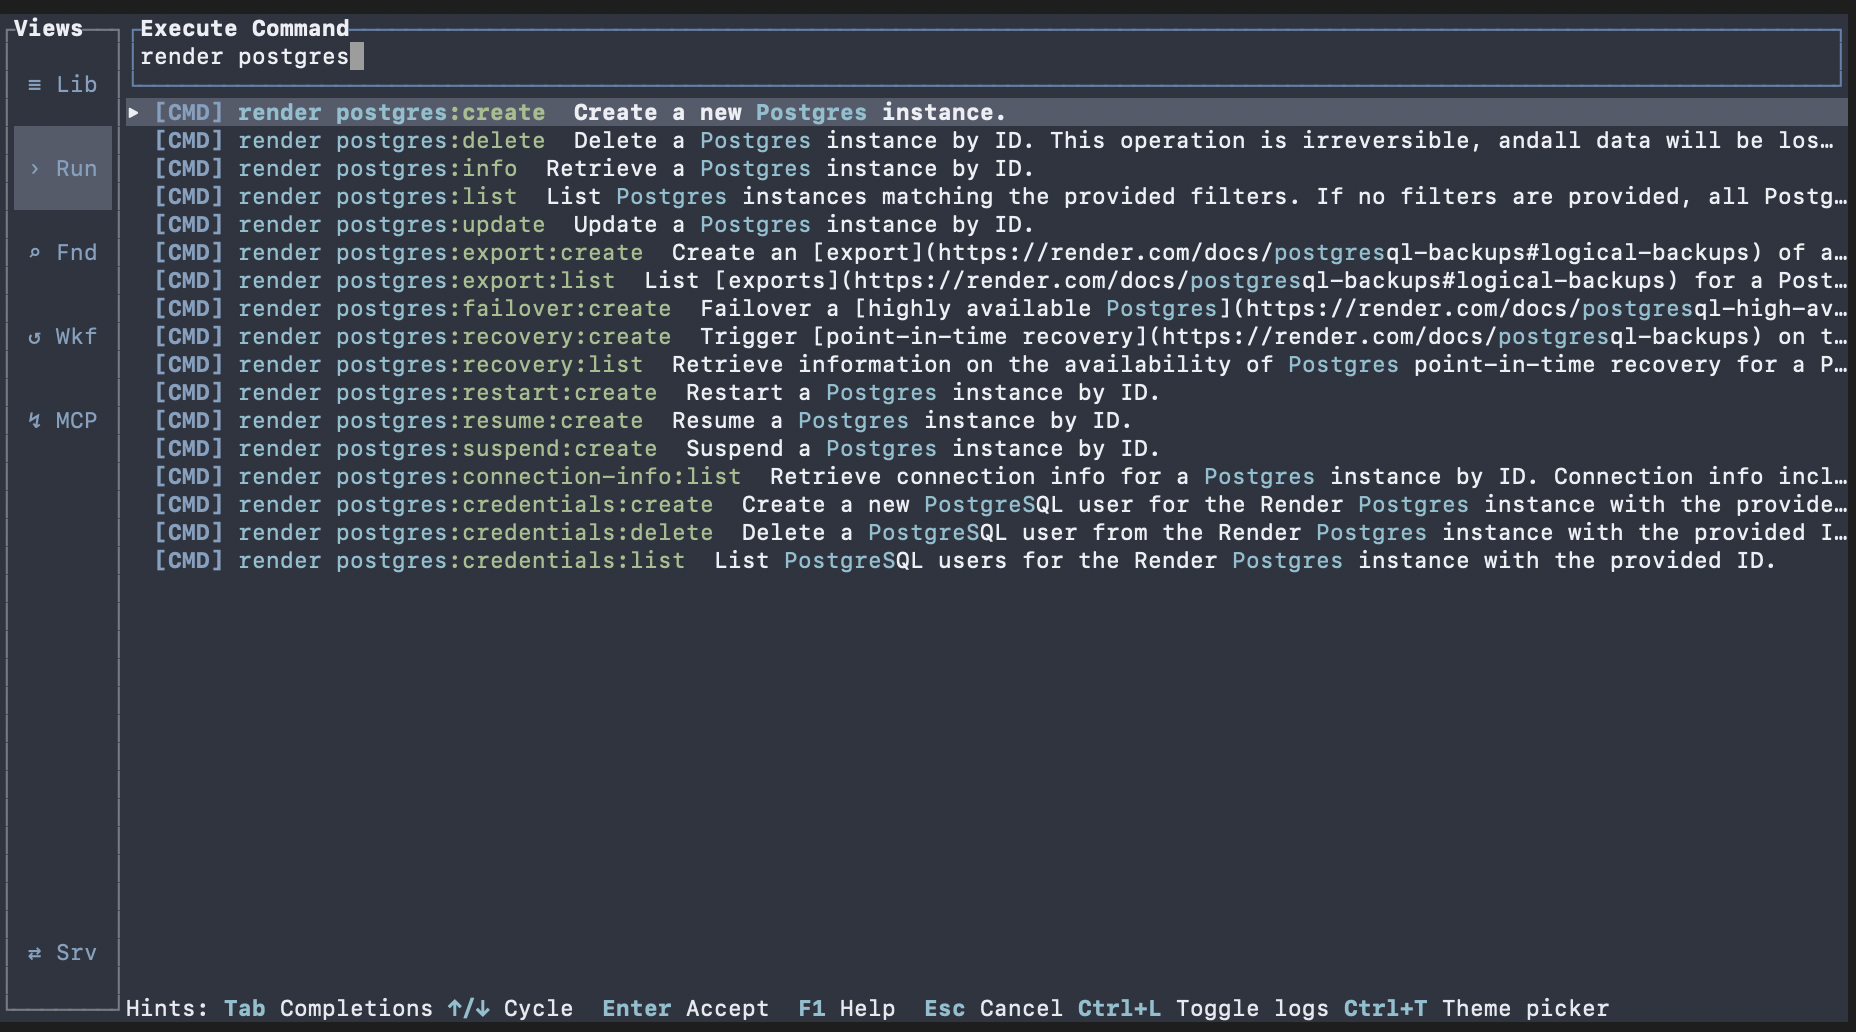Open the MCP view
This screenshot has width=1856, height=1032.
[63, 420]
